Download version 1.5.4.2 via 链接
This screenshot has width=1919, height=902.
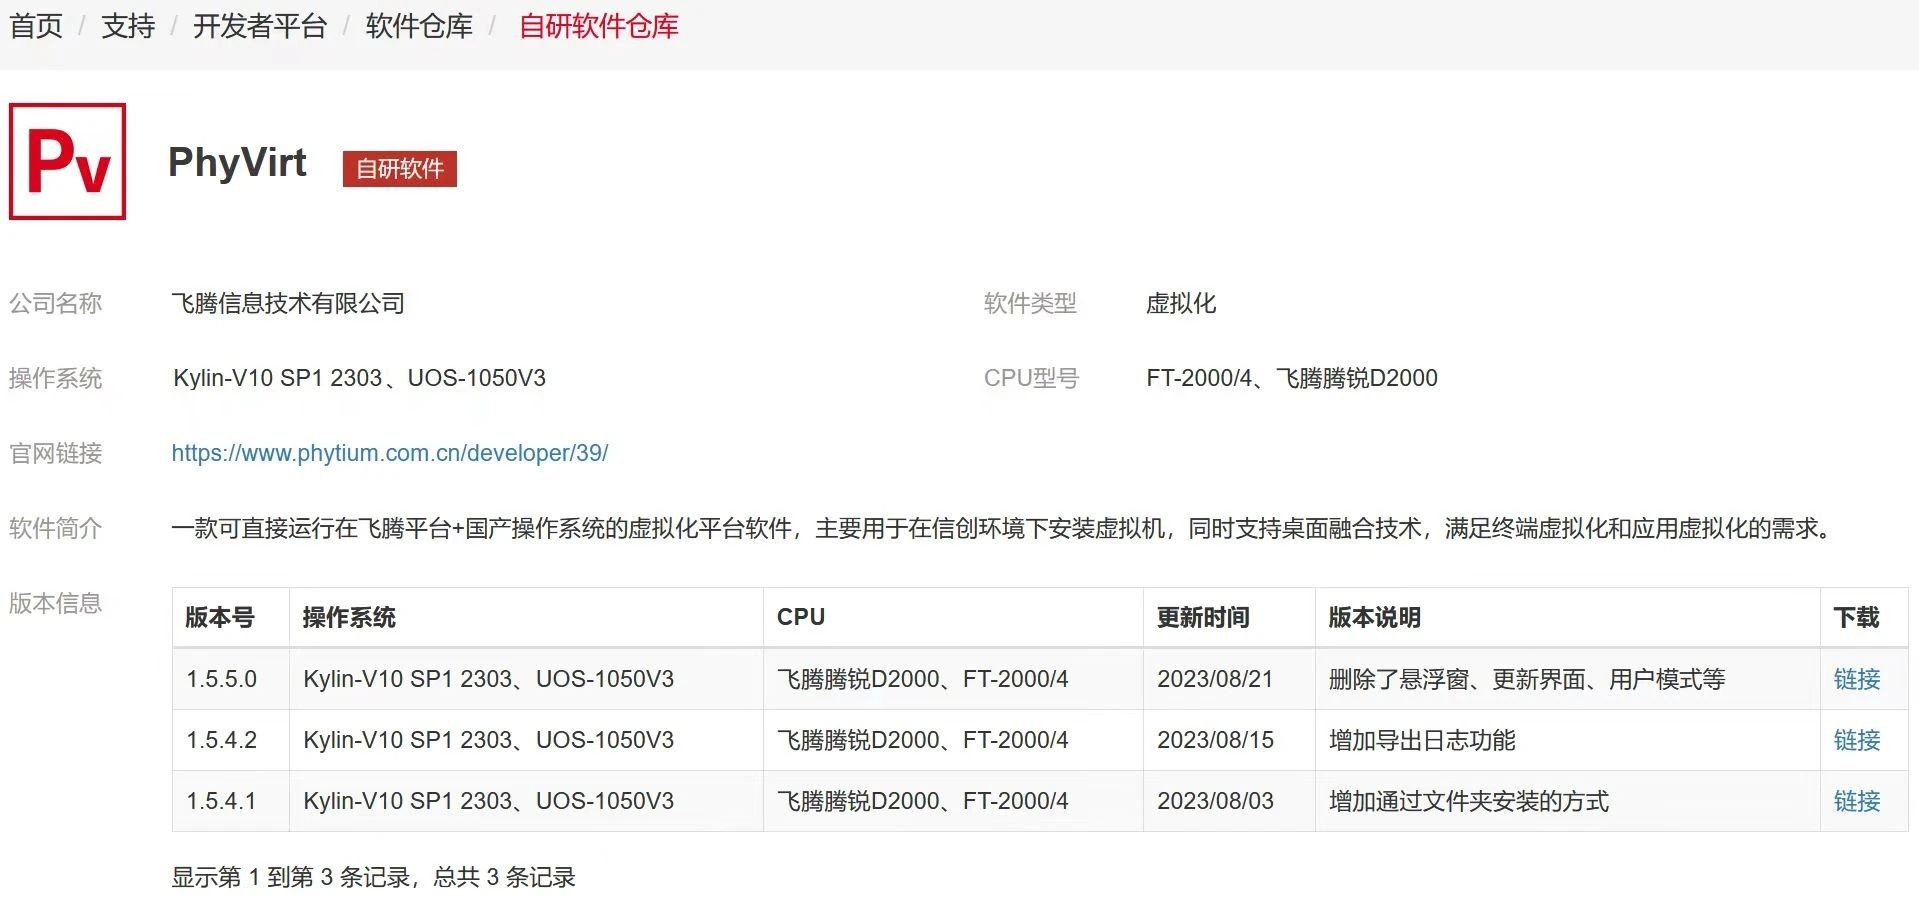point(1856,740)
